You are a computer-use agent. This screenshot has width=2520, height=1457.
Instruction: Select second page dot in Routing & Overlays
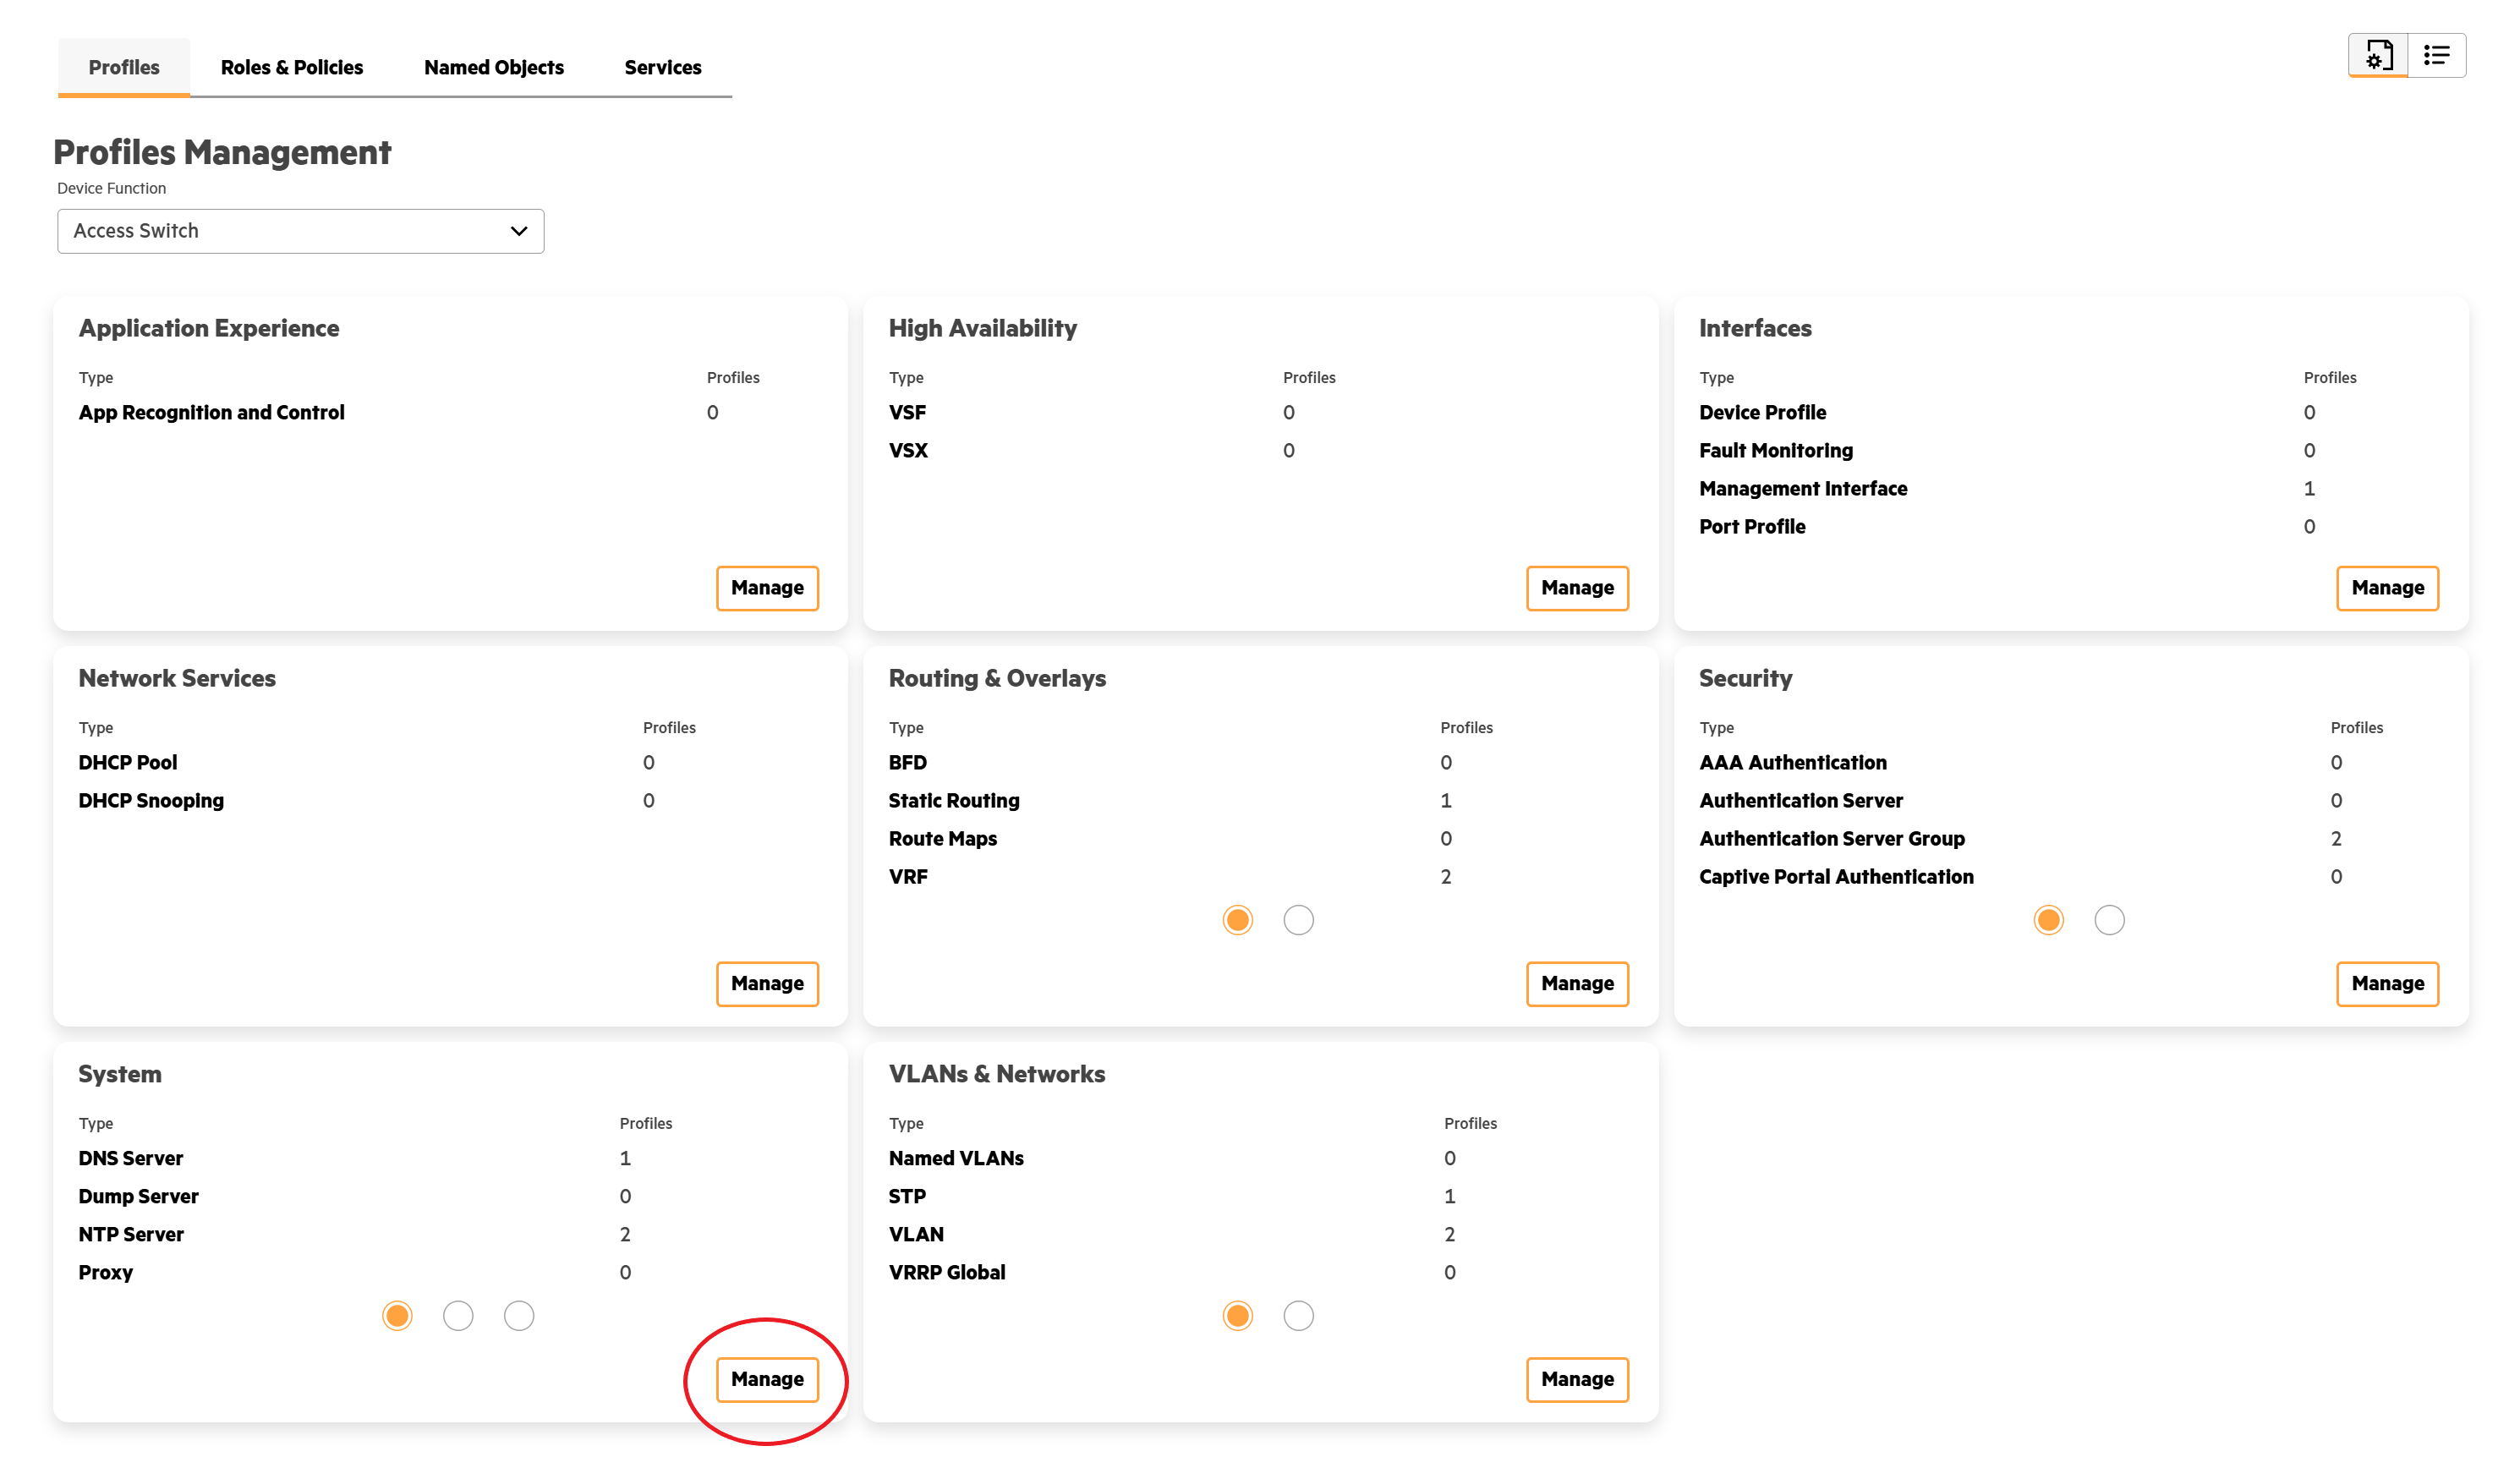click(1297, 919)
